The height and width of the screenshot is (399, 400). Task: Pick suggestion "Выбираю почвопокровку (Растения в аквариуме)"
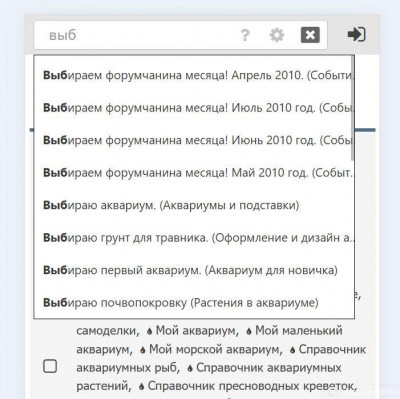tap(194, 303)
